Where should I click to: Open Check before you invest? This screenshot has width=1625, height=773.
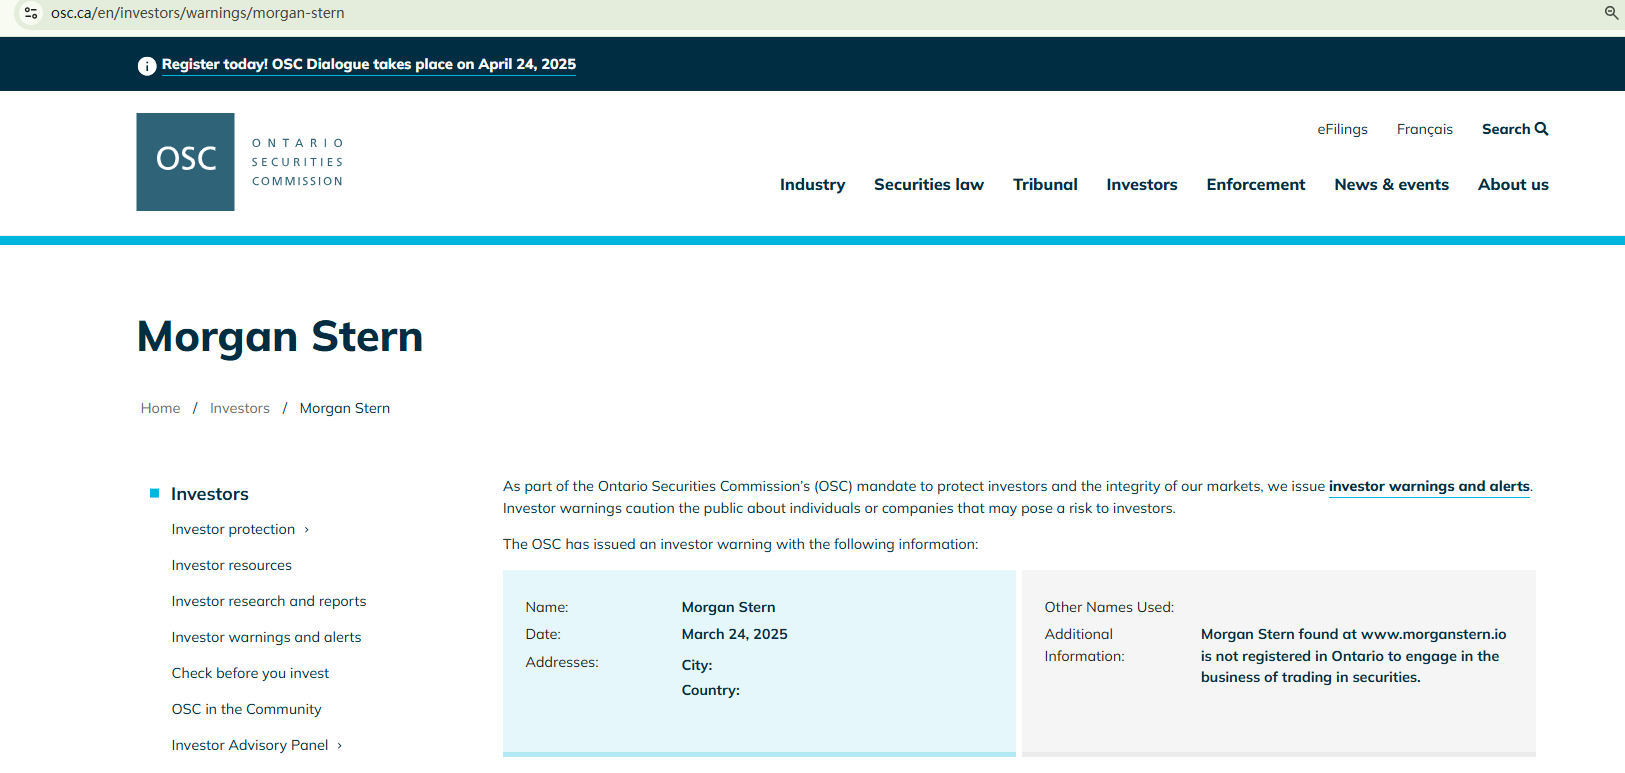pyautogui.click(x=250, y=674)
